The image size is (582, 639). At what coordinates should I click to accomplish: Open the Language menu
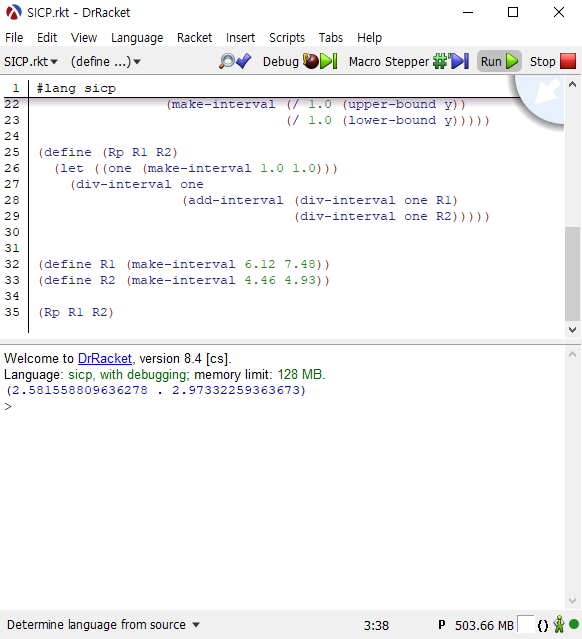137,37
